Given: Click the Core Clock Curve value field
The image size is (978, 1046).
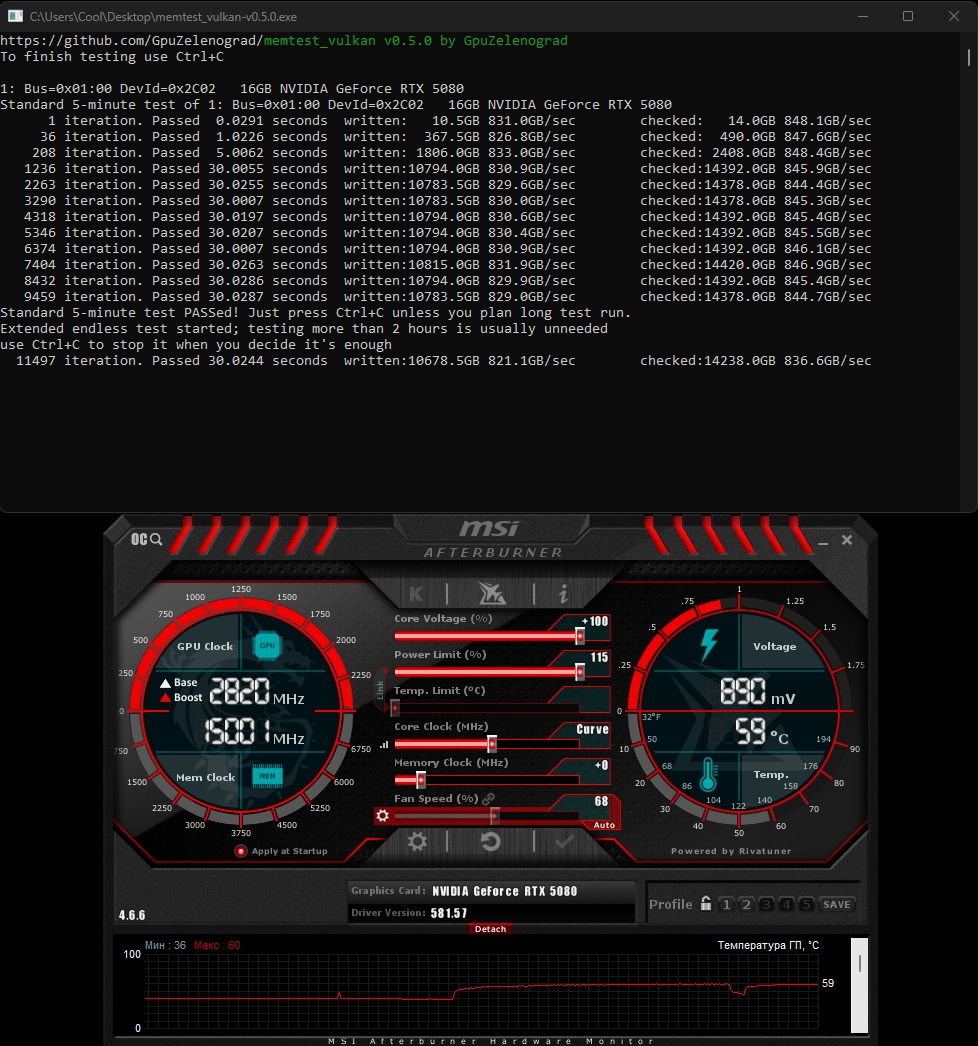Looking at the screenshot, I should tap(592, 729).
